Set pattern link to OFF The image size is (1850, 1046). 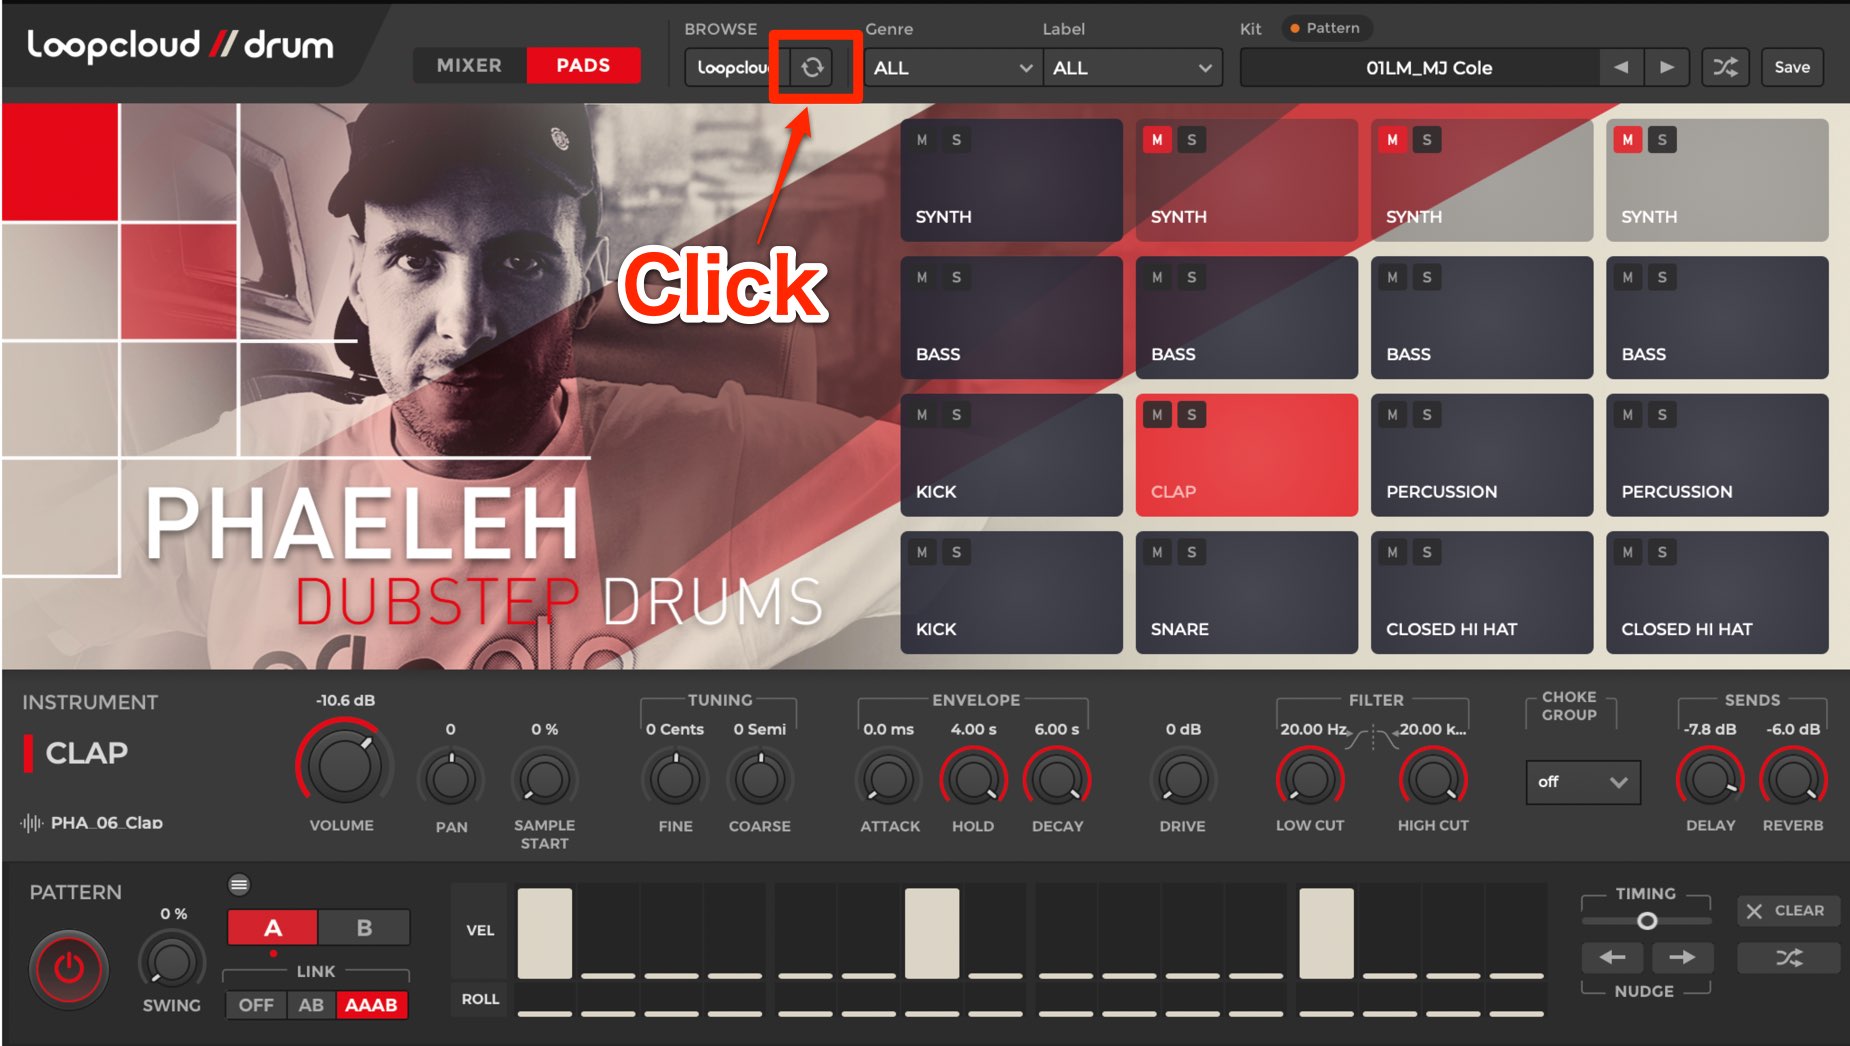(x=256, y=1005)
